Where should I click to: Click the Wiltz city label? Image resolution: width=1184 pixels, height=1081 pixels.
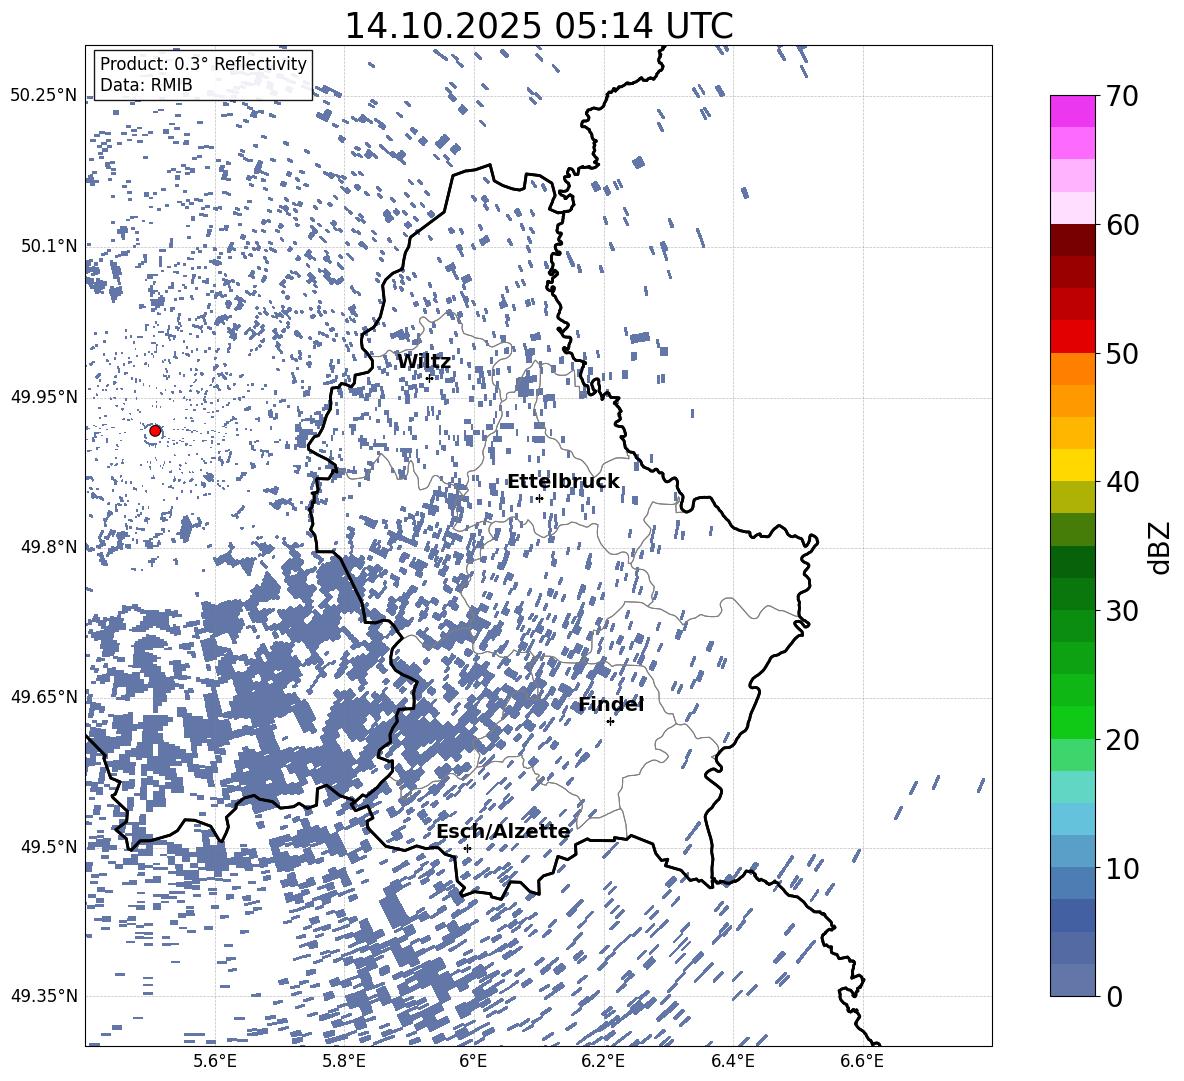click(x=424, y=362)
